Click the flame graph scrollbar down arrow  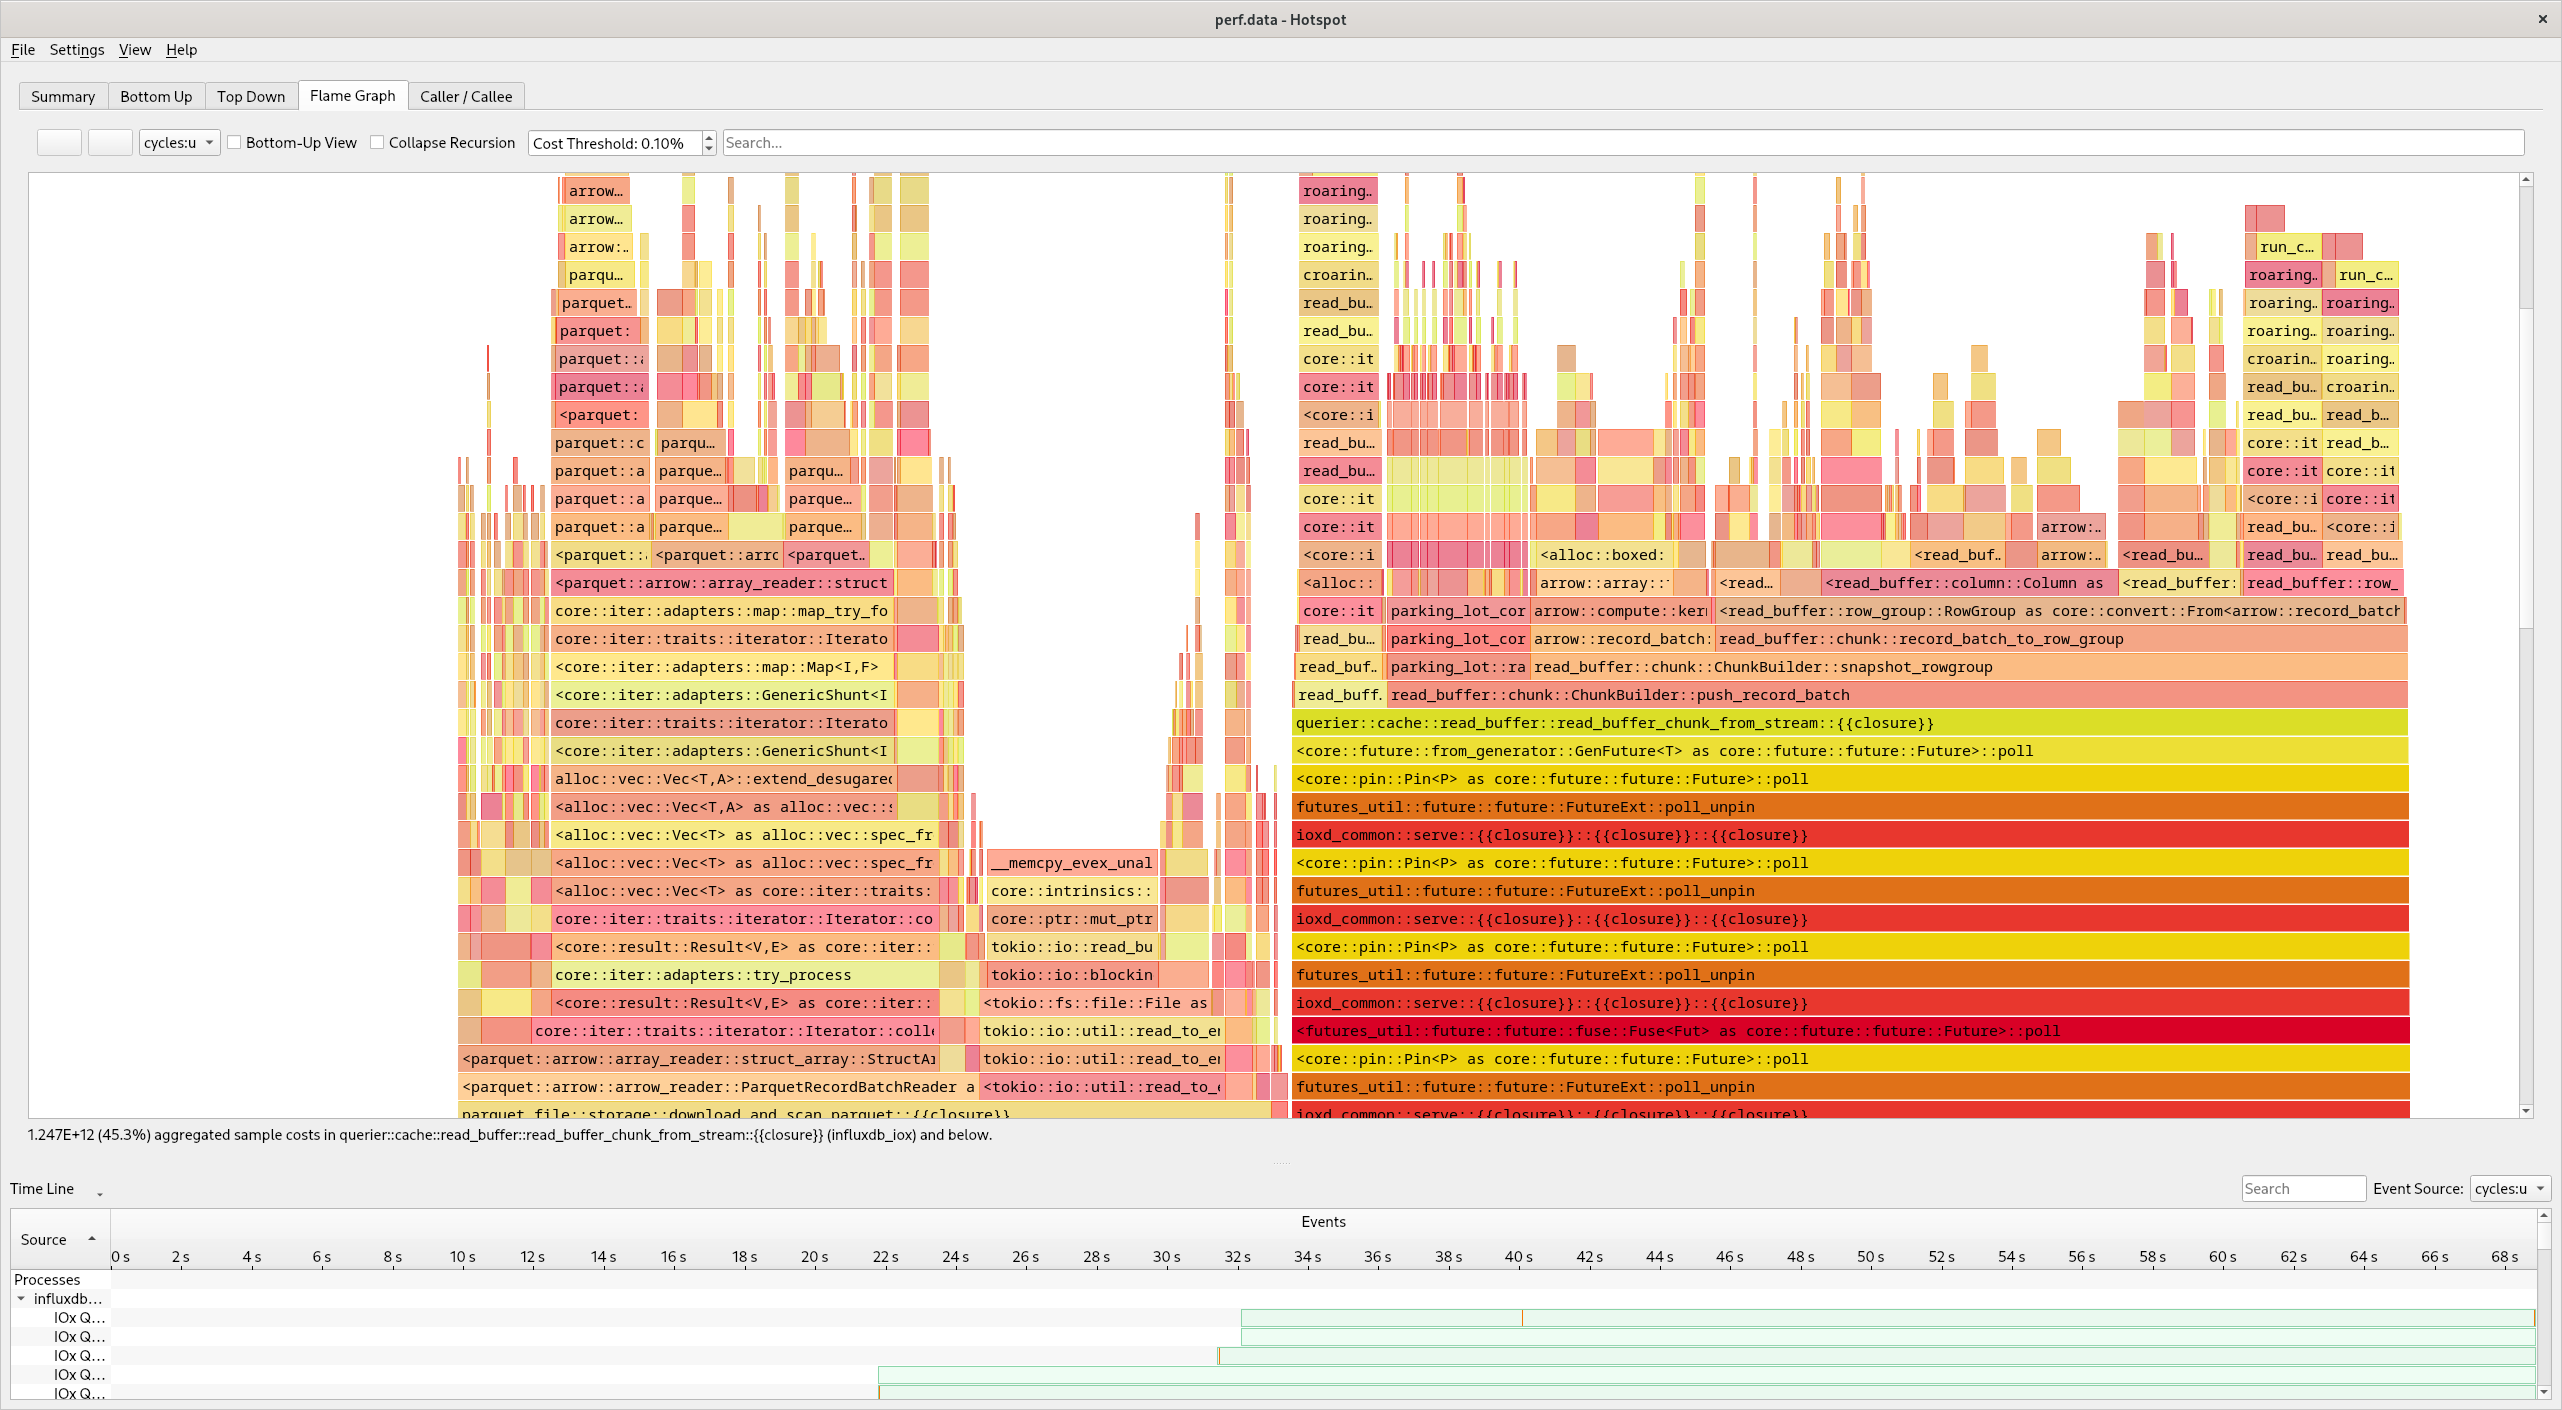point(2526,1111)
